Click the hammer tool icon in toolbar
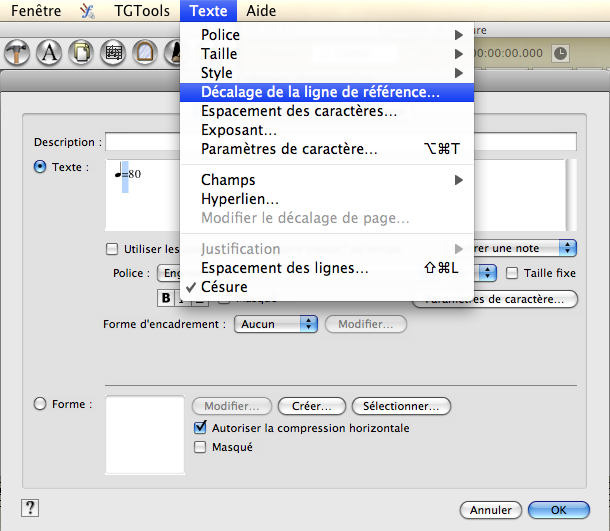The width and height of the screenshot is (610, 531). (17, 53)
